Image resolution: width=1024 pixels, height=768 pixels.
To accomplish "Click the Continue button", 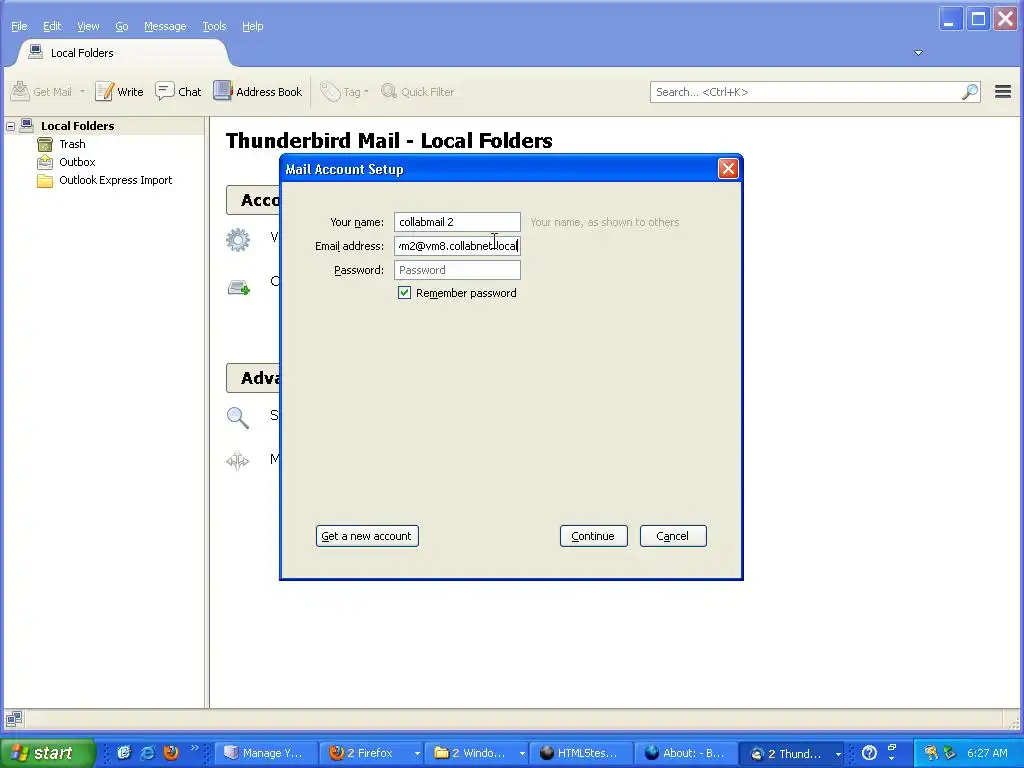I will point(594,536).
